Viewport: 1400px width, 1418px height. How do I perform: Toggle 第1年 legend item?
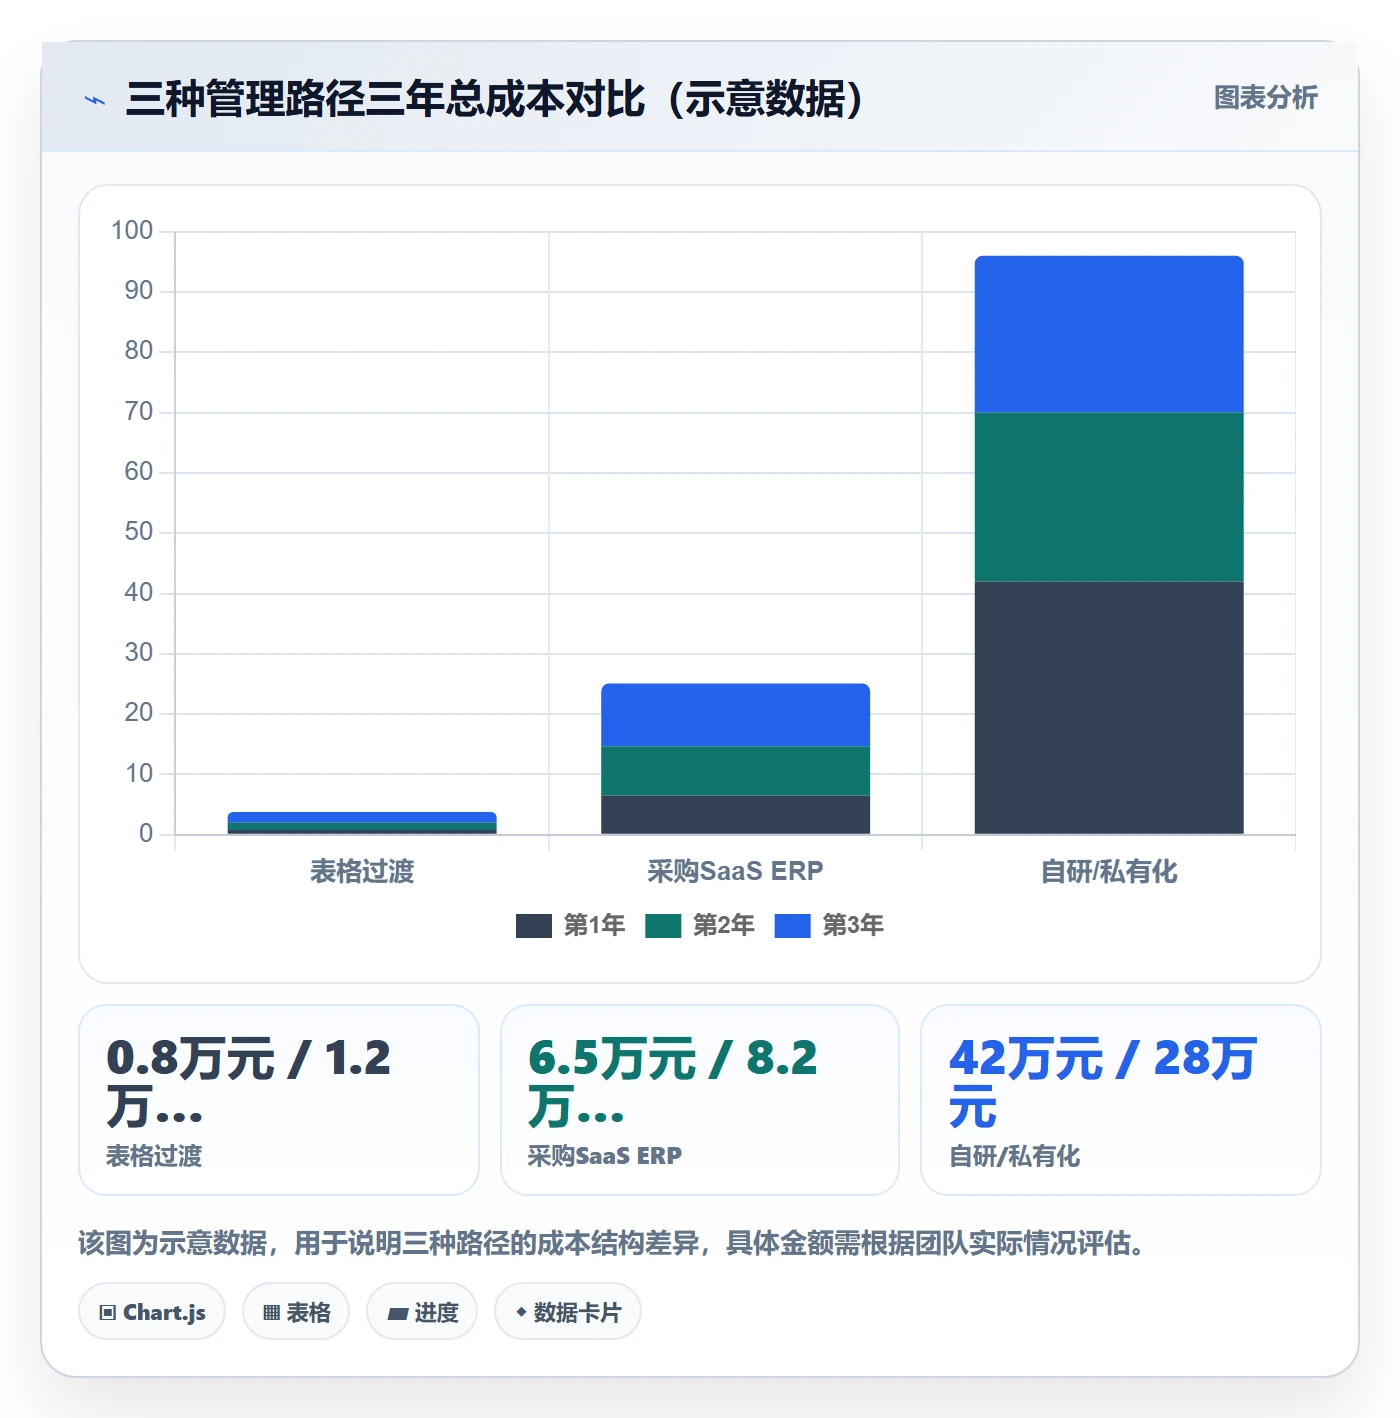[x=570, y=926]
